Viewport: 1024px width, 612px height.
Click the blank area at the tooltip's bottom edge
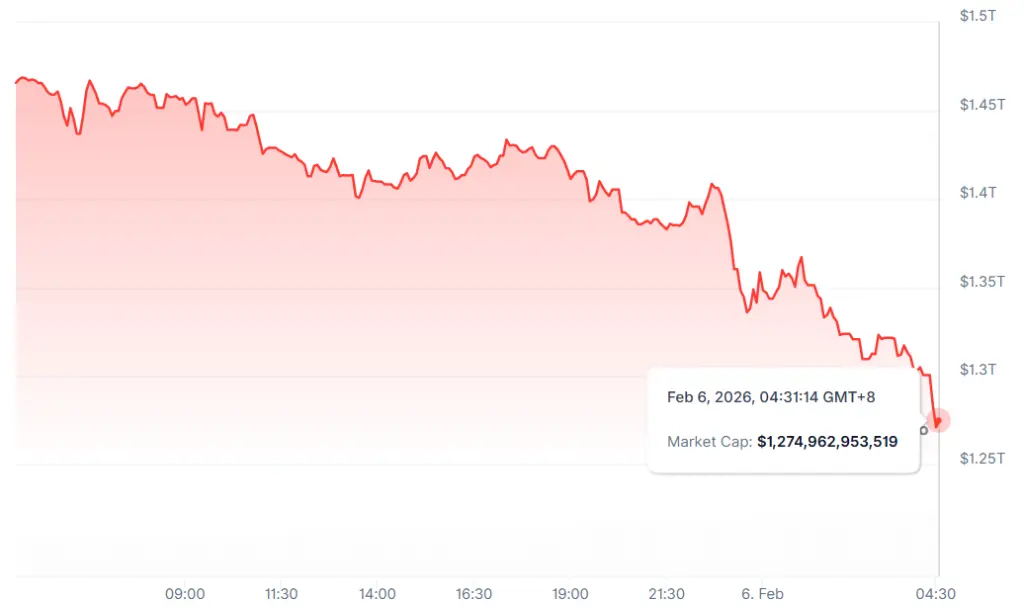point(783,464)
